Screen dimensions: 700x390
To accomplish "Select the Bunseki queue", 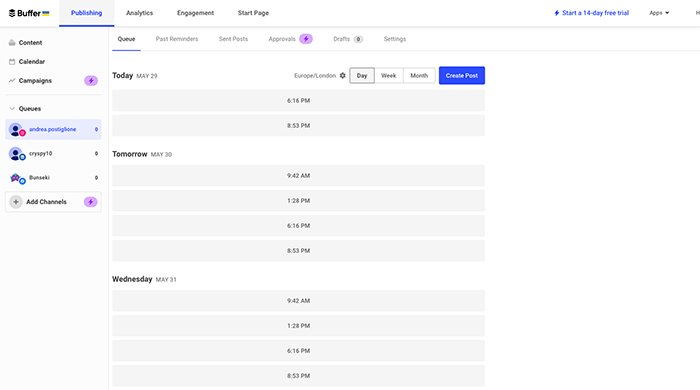I will point(53,178).
